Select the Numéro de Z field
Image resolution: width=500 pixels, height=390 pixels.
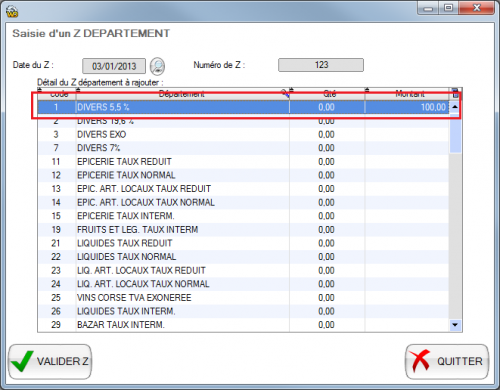[321, 65]
